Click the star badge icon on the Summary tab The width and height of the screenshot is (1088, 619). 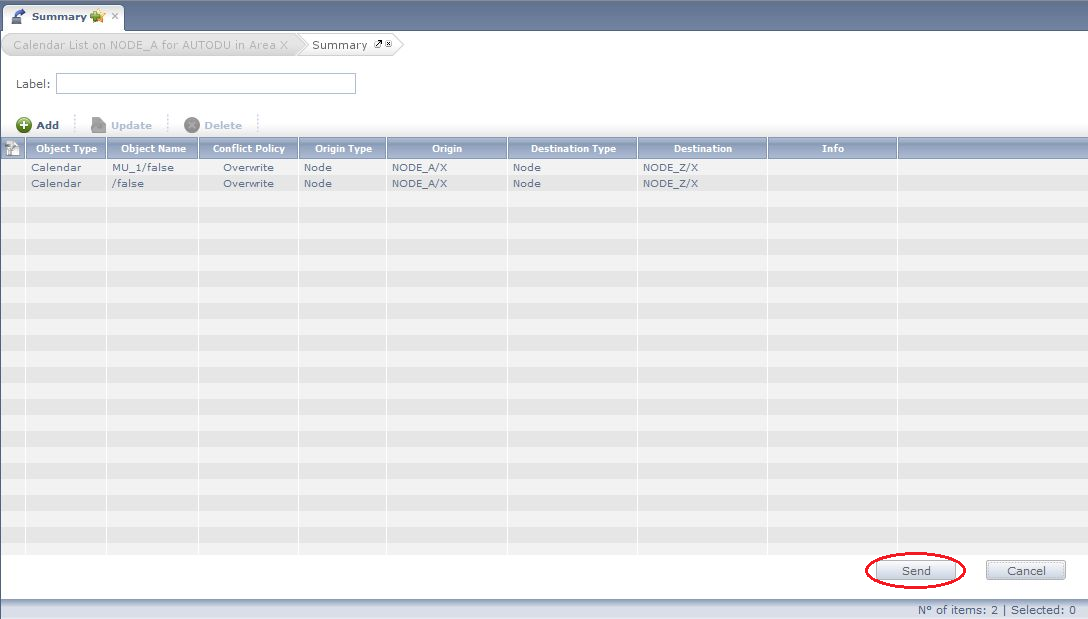pyautogui.click(x=95, y=15)
